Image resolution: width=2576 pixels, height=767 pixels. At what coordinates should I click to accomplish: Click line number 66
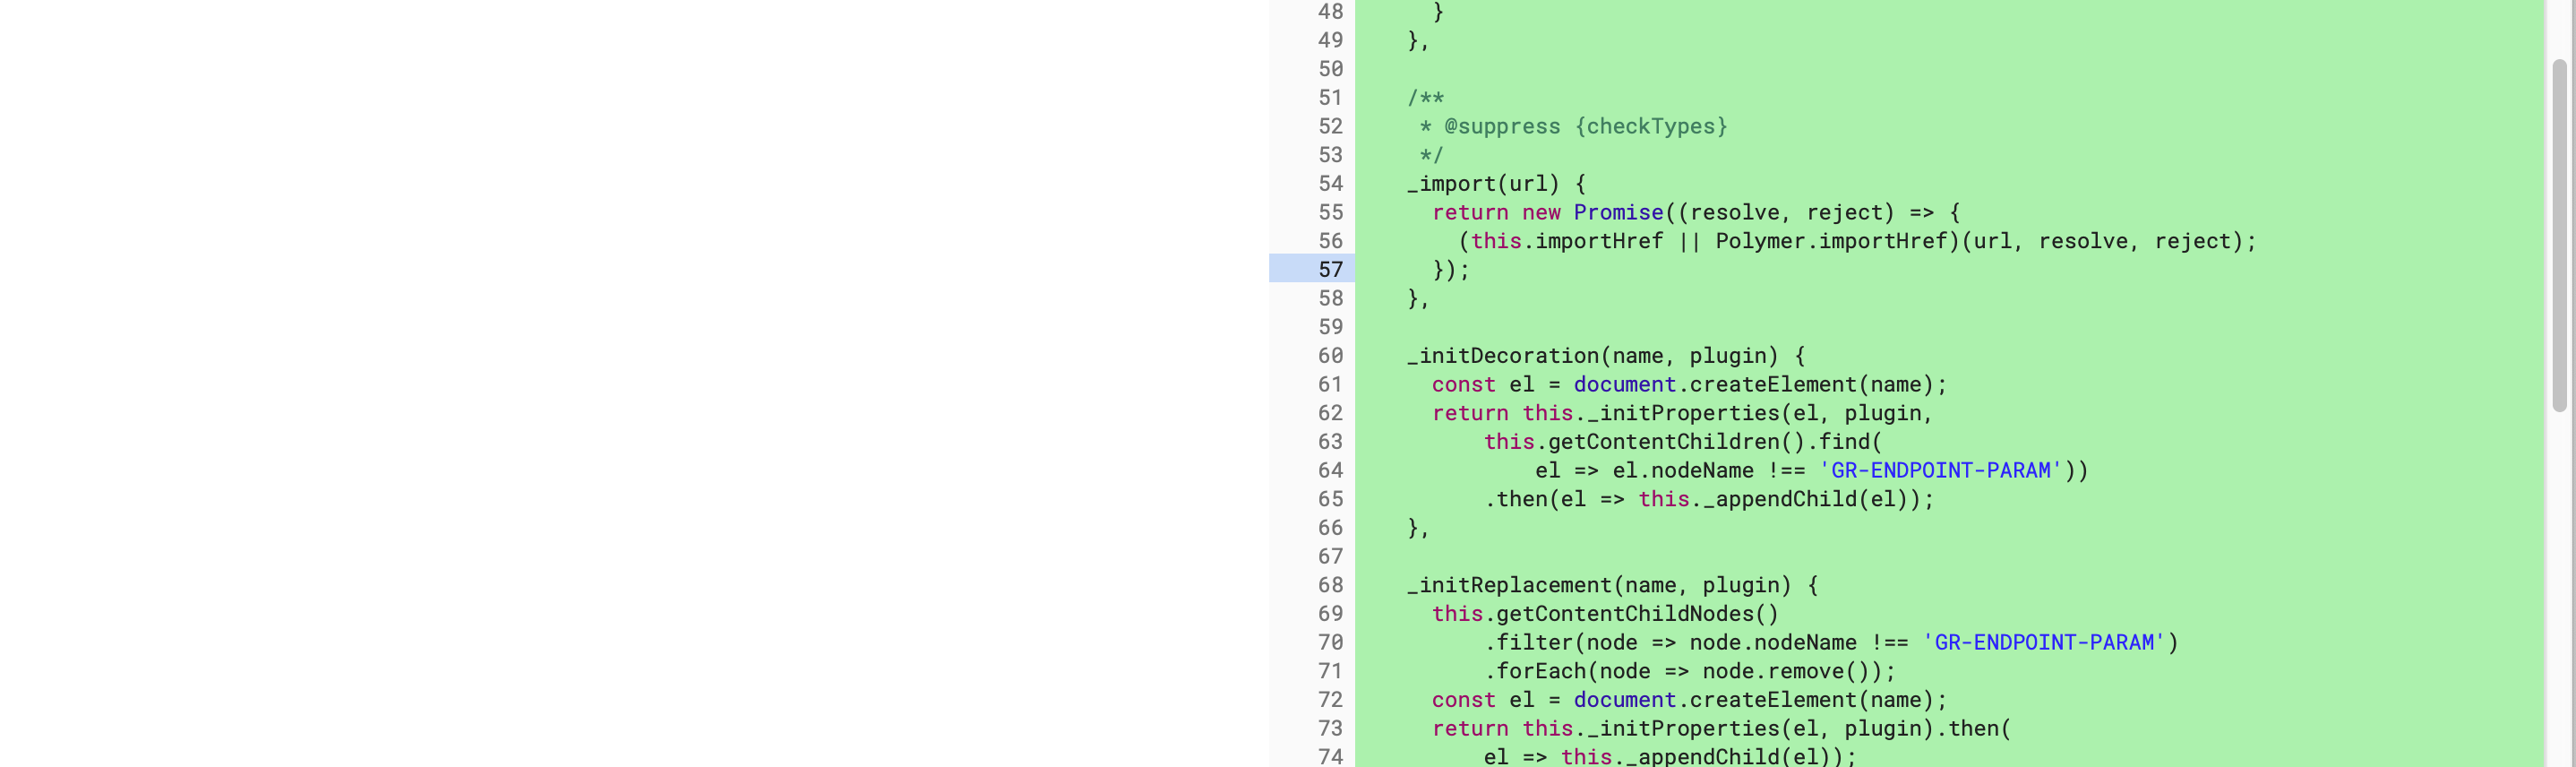(x=1330, y=528)
